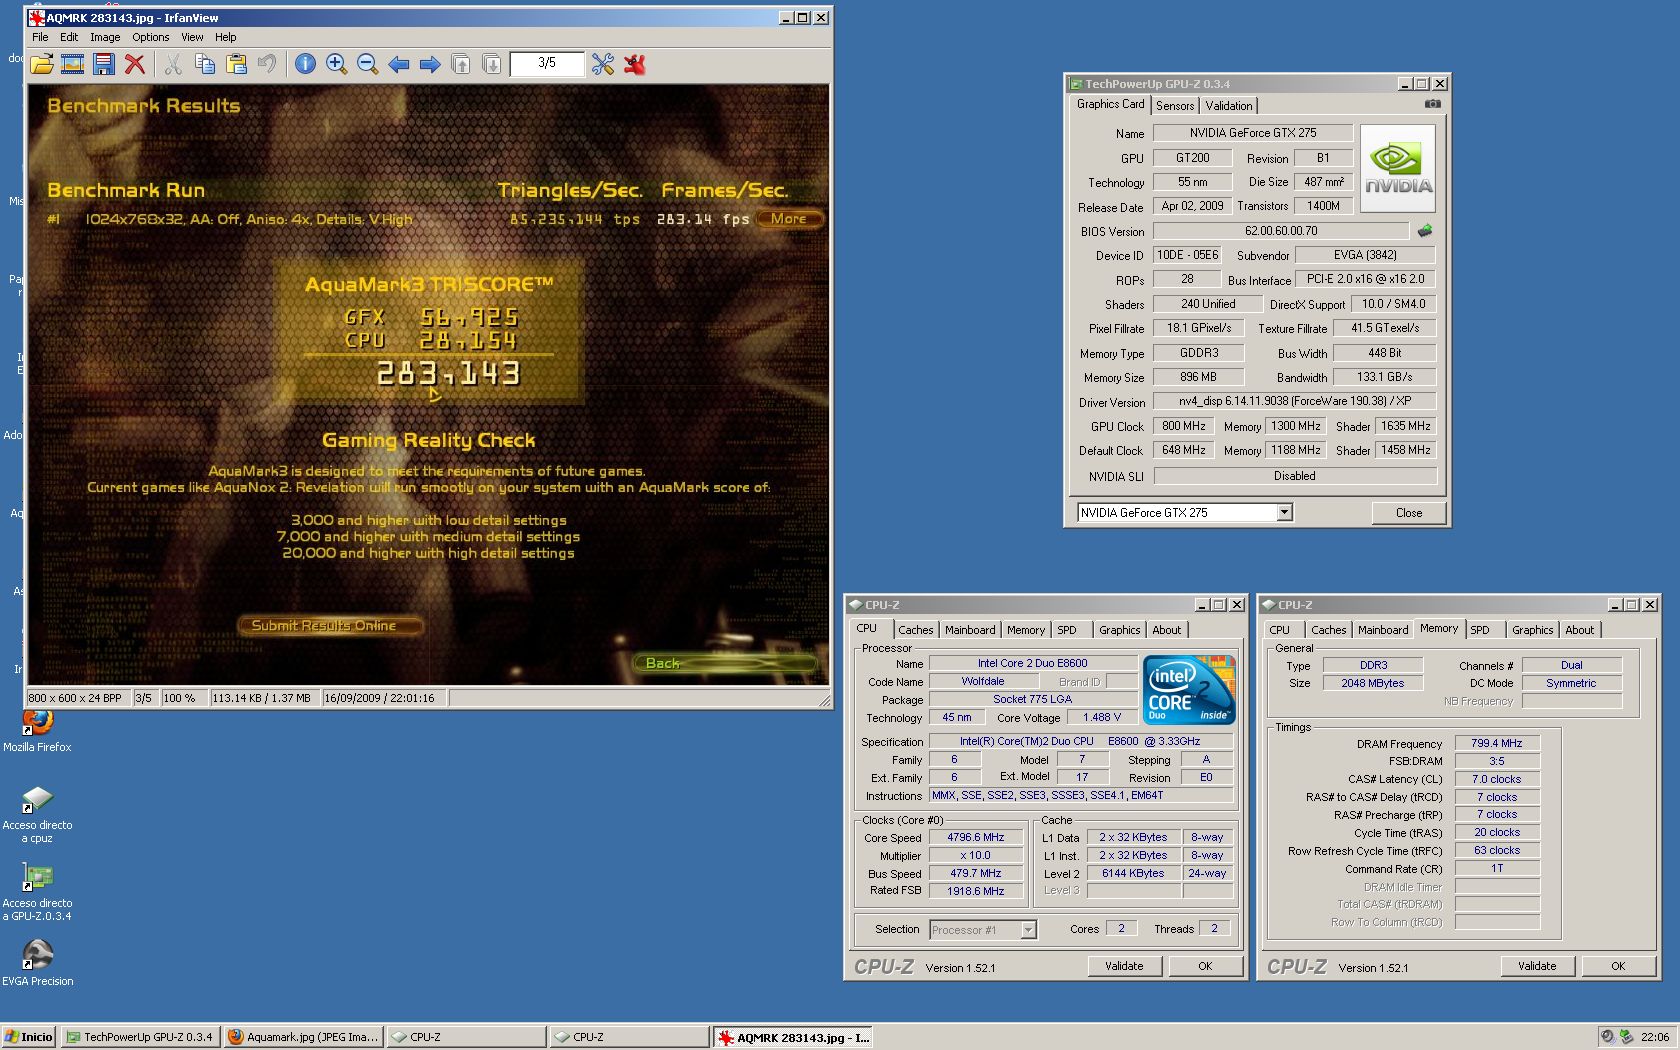Open the Help menu in IrfanView
Image resolution: width=1680 pixels, height=1050 pixels.
226,37
